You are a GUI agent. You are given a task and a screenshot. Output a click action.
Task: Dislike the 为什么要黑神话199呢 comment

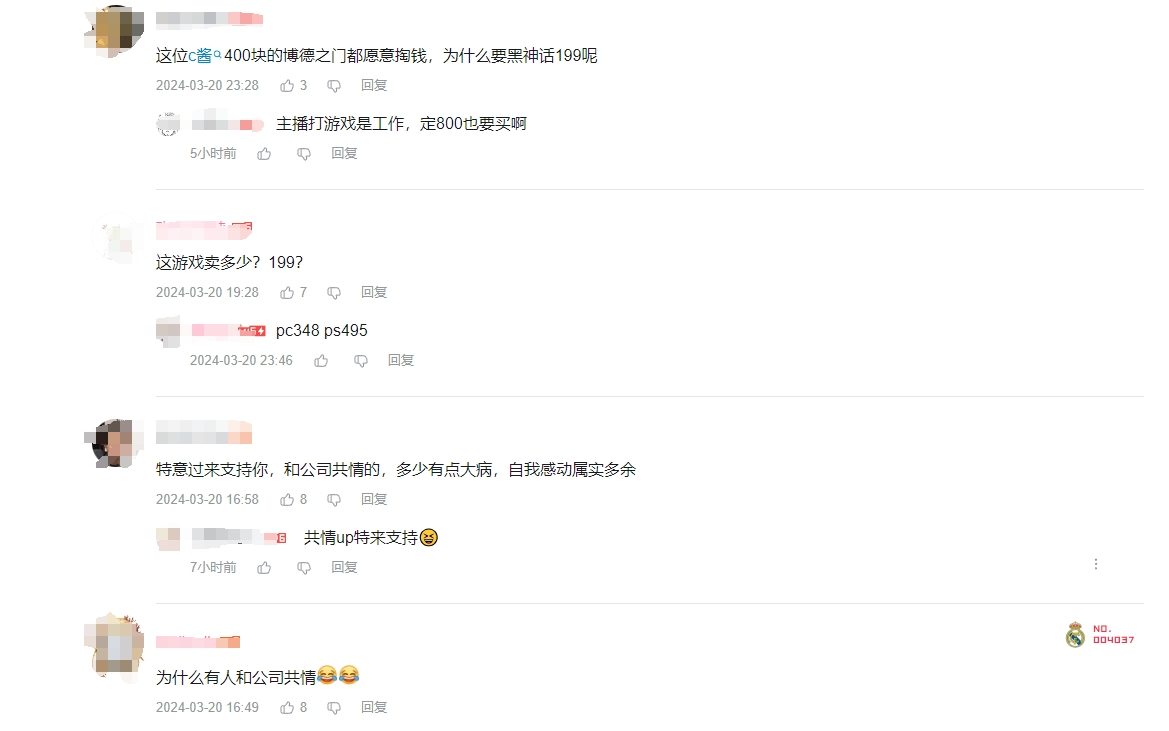pyautogui.click(x=334, y=86)
